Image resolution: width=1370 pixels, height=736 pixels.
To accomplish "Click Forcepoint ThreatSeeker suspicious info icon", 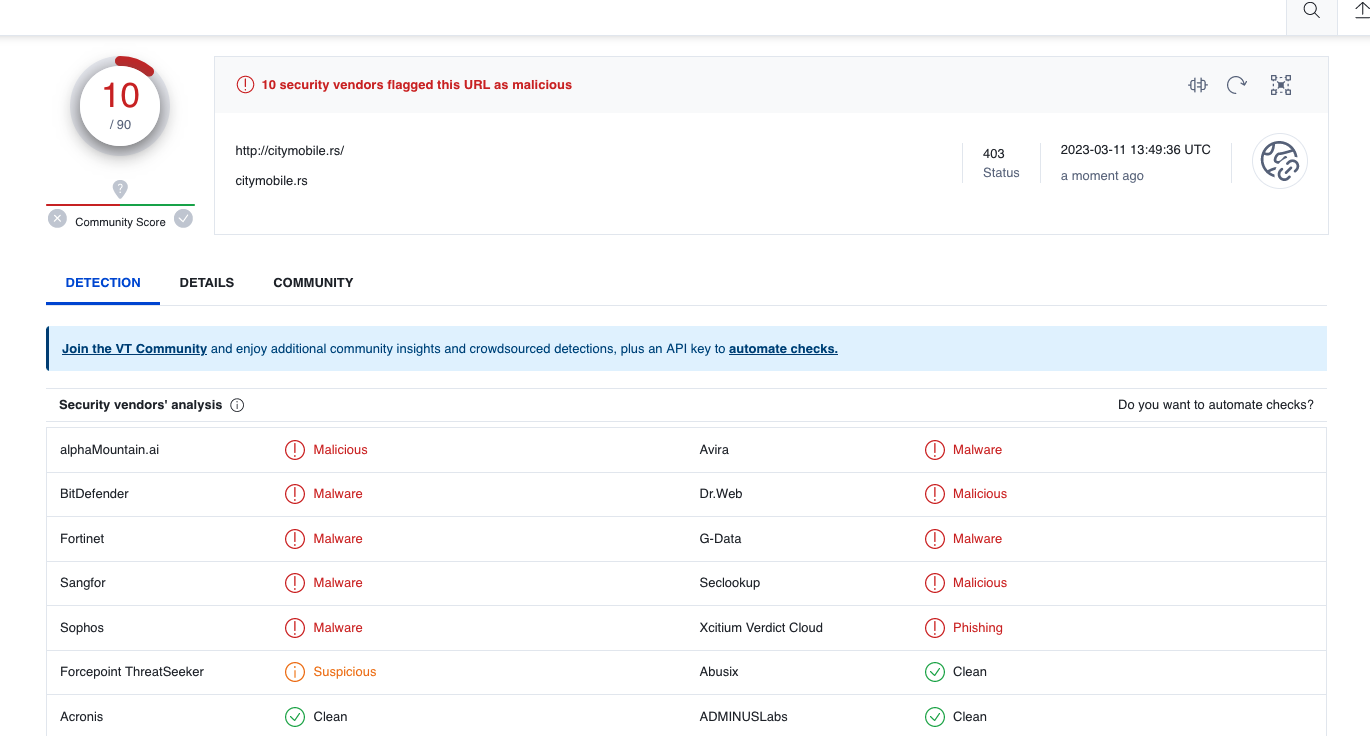I will pyautogui.click(x=295, y=672).
